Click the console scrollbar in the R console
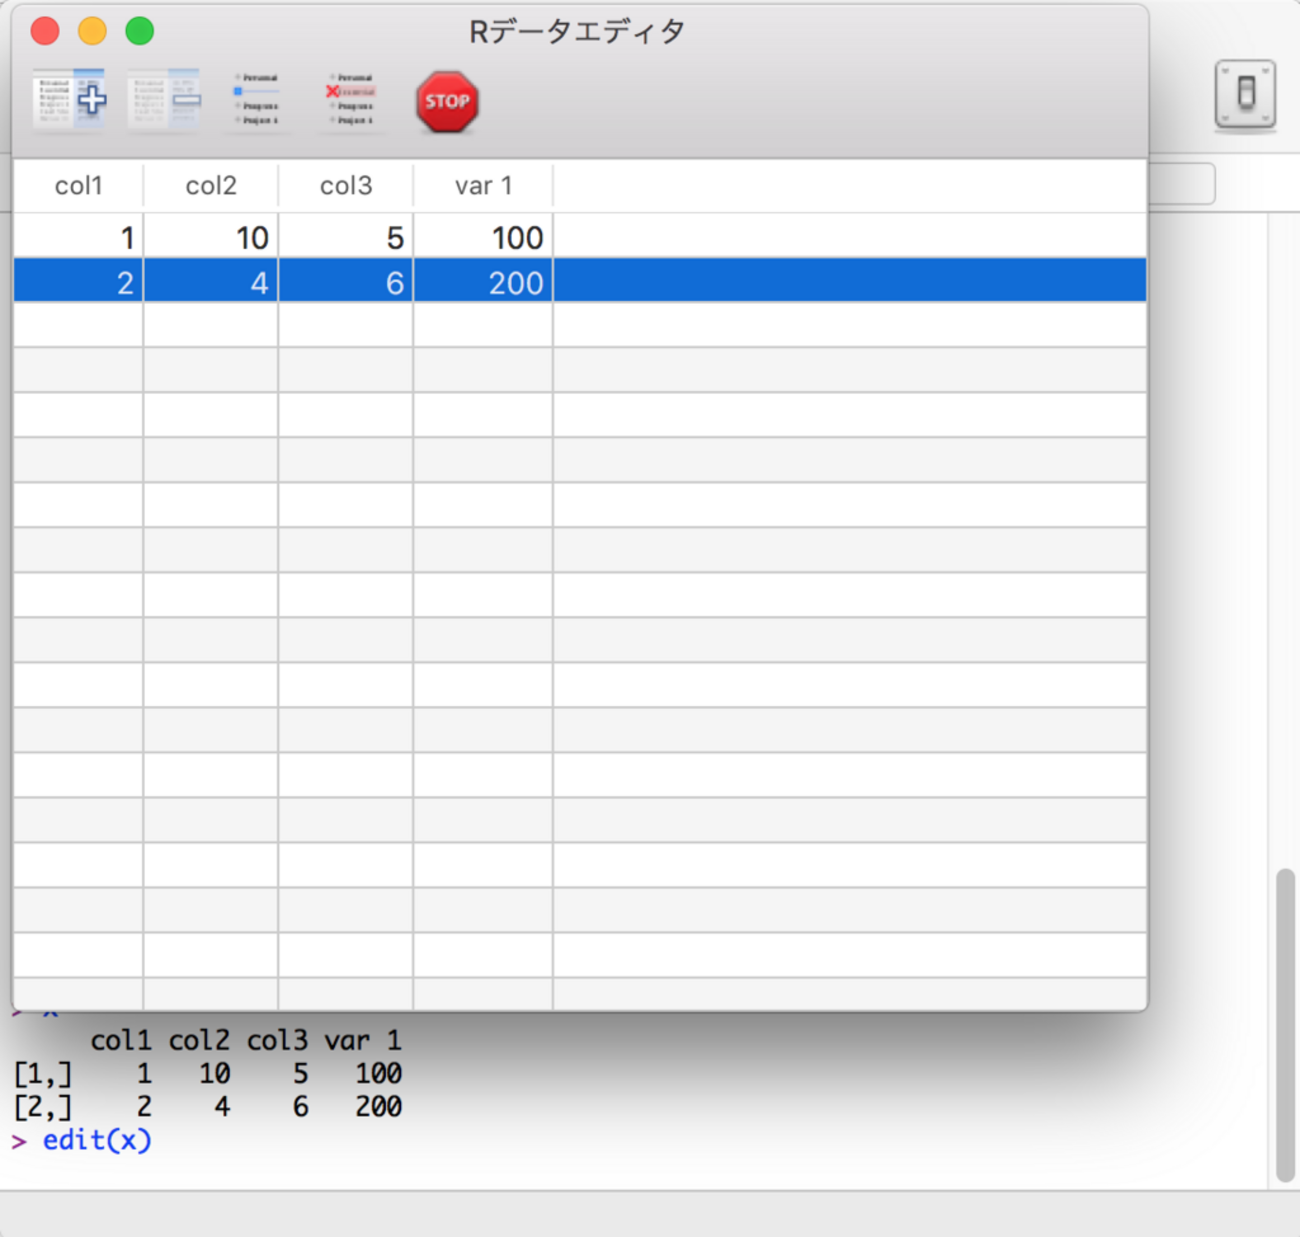This screenshot has width=1300, height=1237. point(1285,1026)
